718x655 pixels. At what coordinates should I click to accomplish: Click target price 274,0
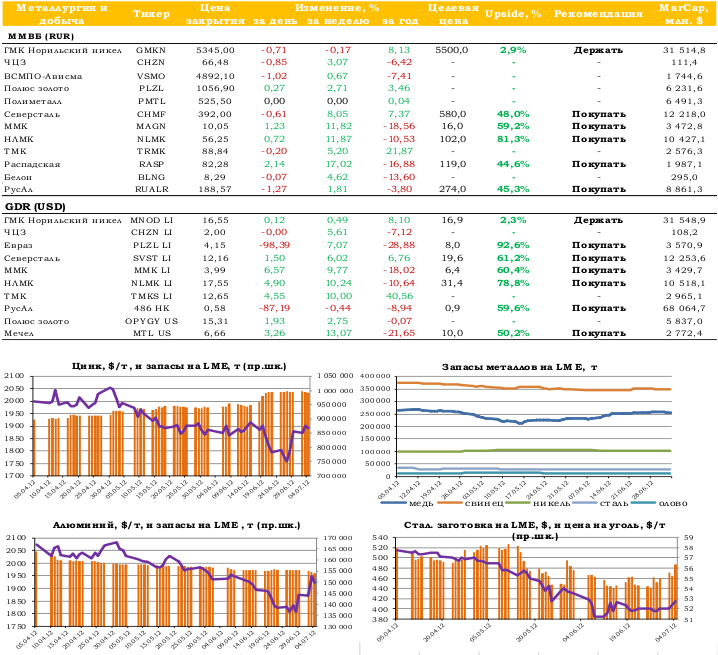point(452,189)
